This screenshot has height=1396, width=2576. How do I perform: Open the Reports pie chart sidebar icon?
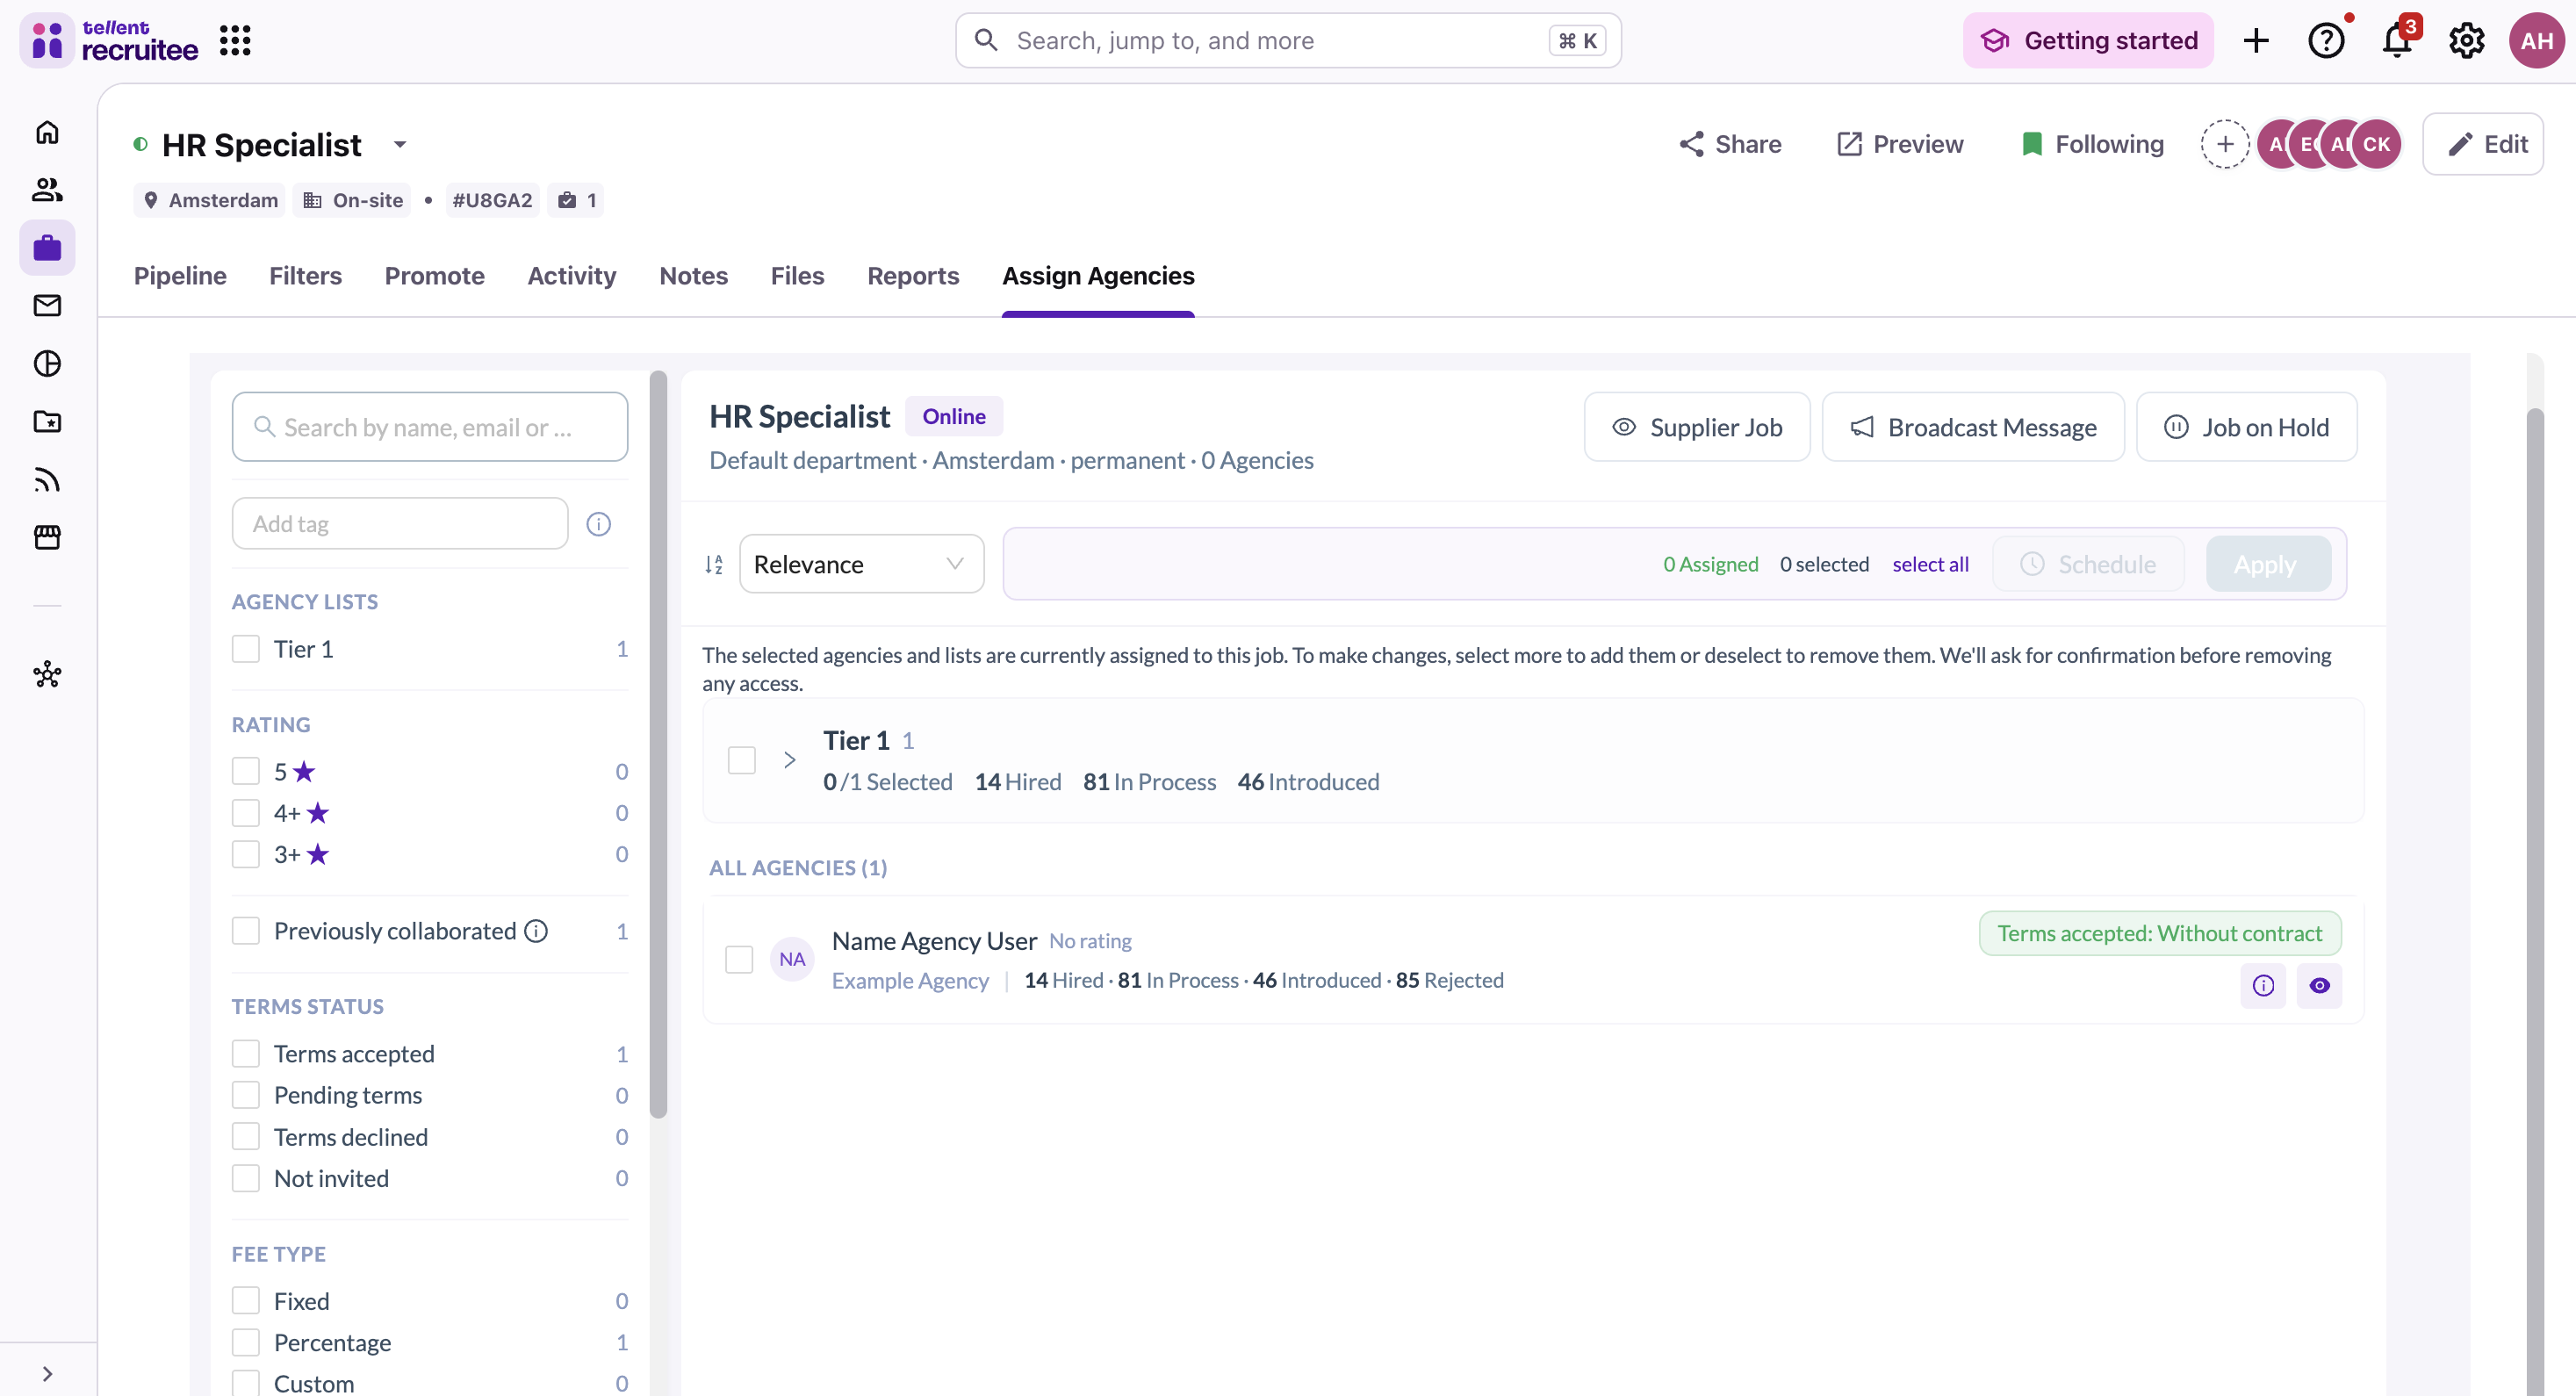click(47, 363)
